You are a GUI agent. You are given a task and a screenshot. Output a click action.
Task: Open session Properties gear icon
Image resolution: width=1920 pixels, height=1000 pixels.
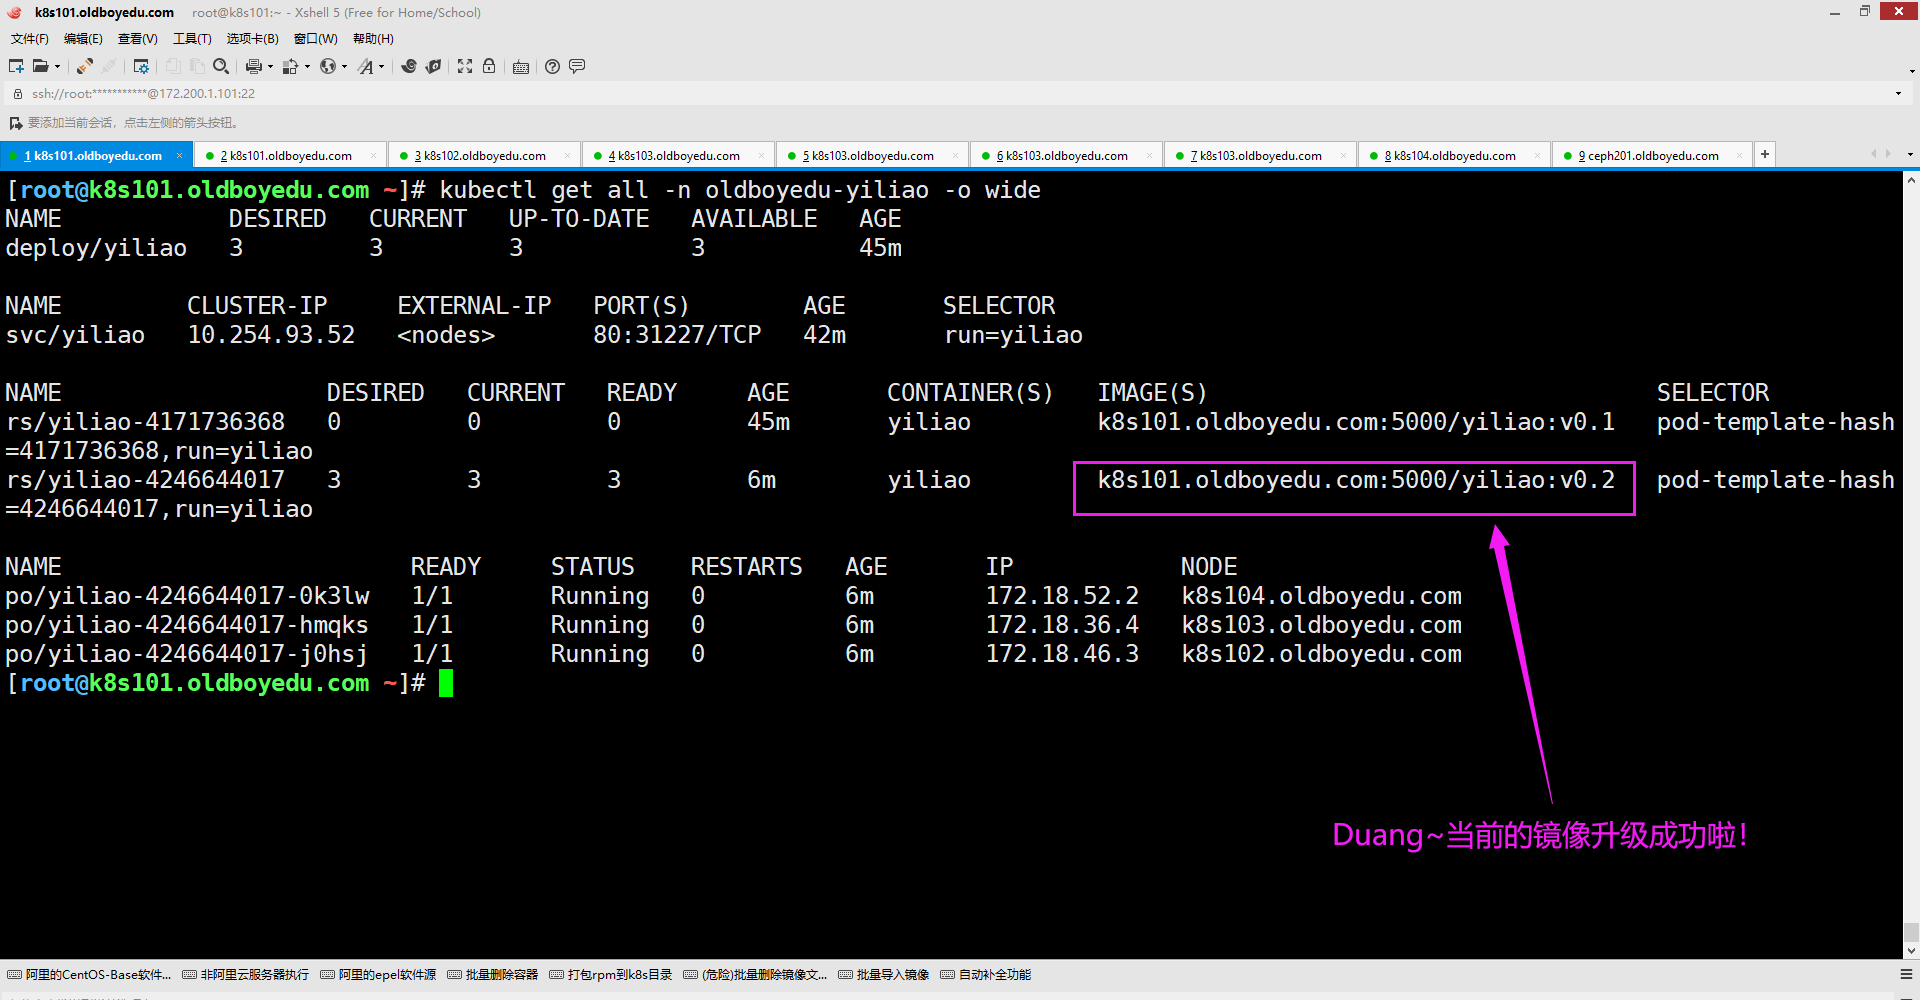pos(141,66)
